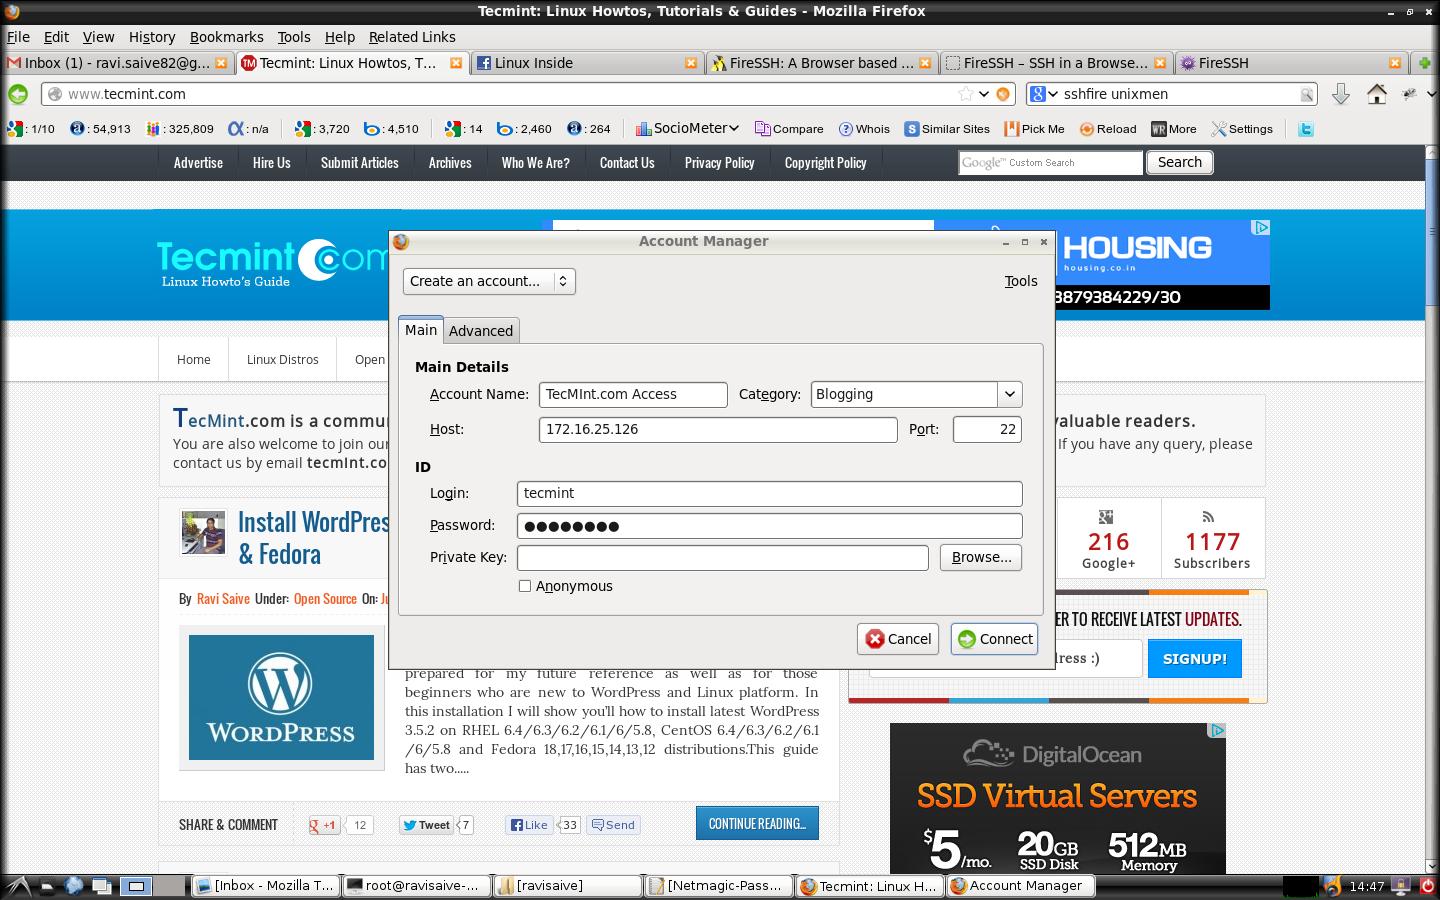
Task: Click the Reload toolbar item
Action: pos(1107,129)
